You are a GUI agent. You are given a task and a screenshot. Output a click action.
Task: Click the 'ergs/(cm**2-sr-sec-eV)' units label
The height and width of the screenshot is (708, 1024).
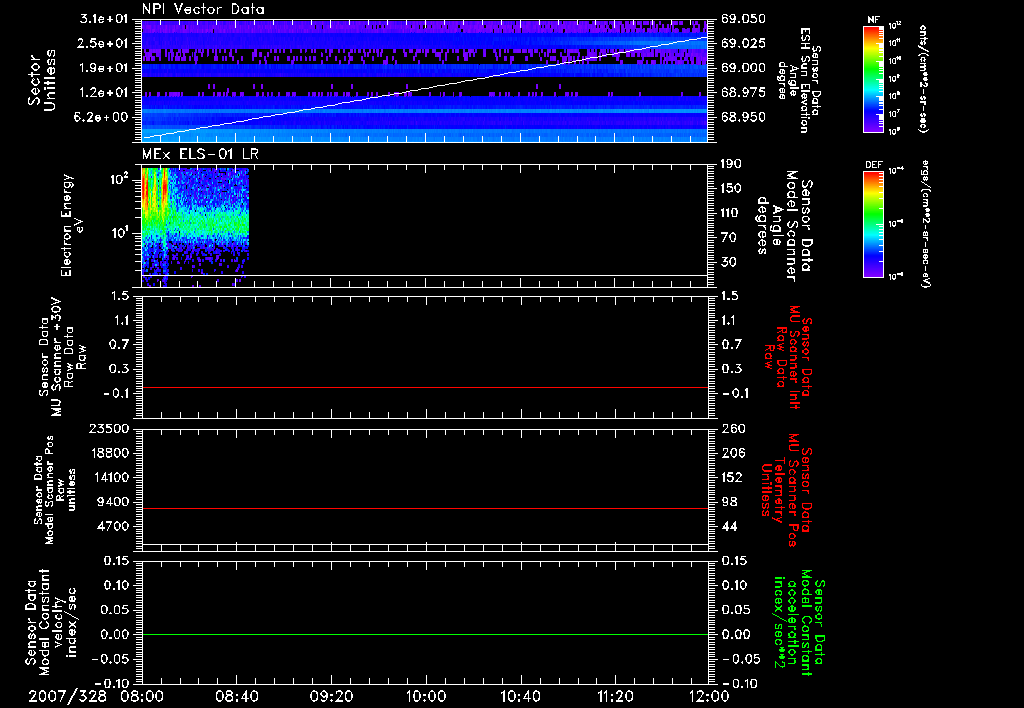point(926,223)
